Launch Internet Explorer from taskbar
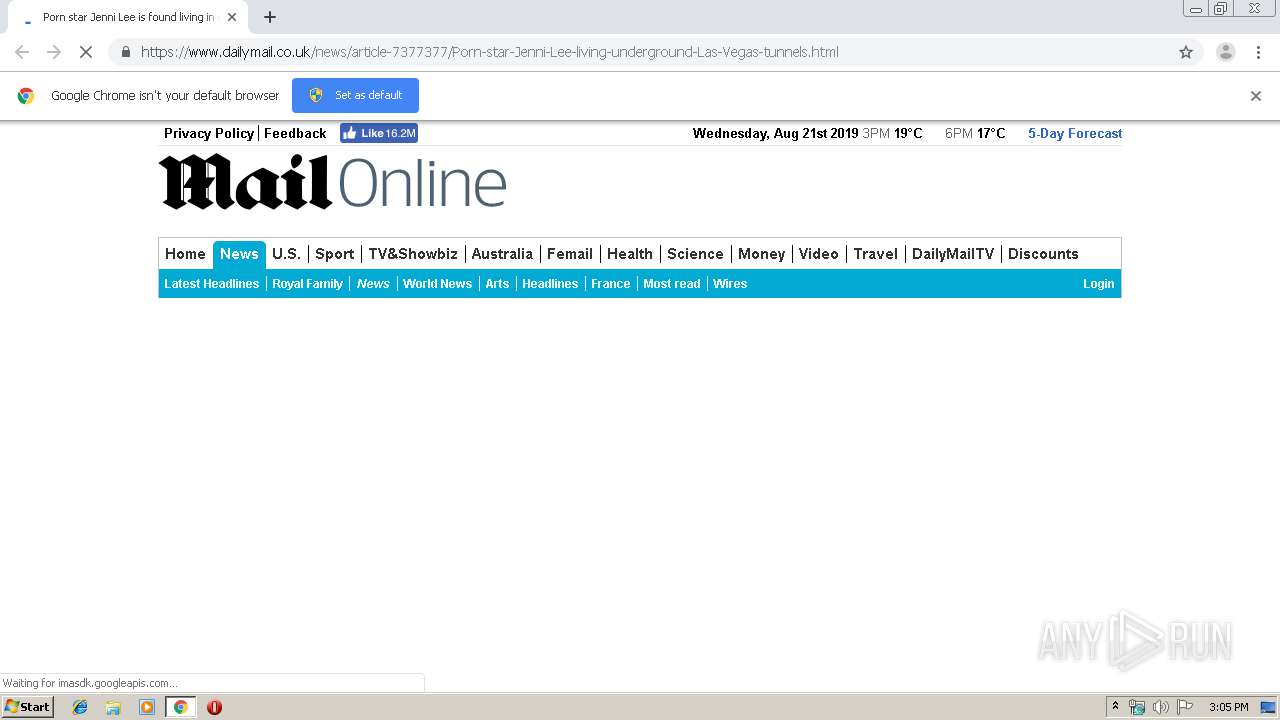The width and height of the screenshot is (1280, 720). click(x=80, y=707)
